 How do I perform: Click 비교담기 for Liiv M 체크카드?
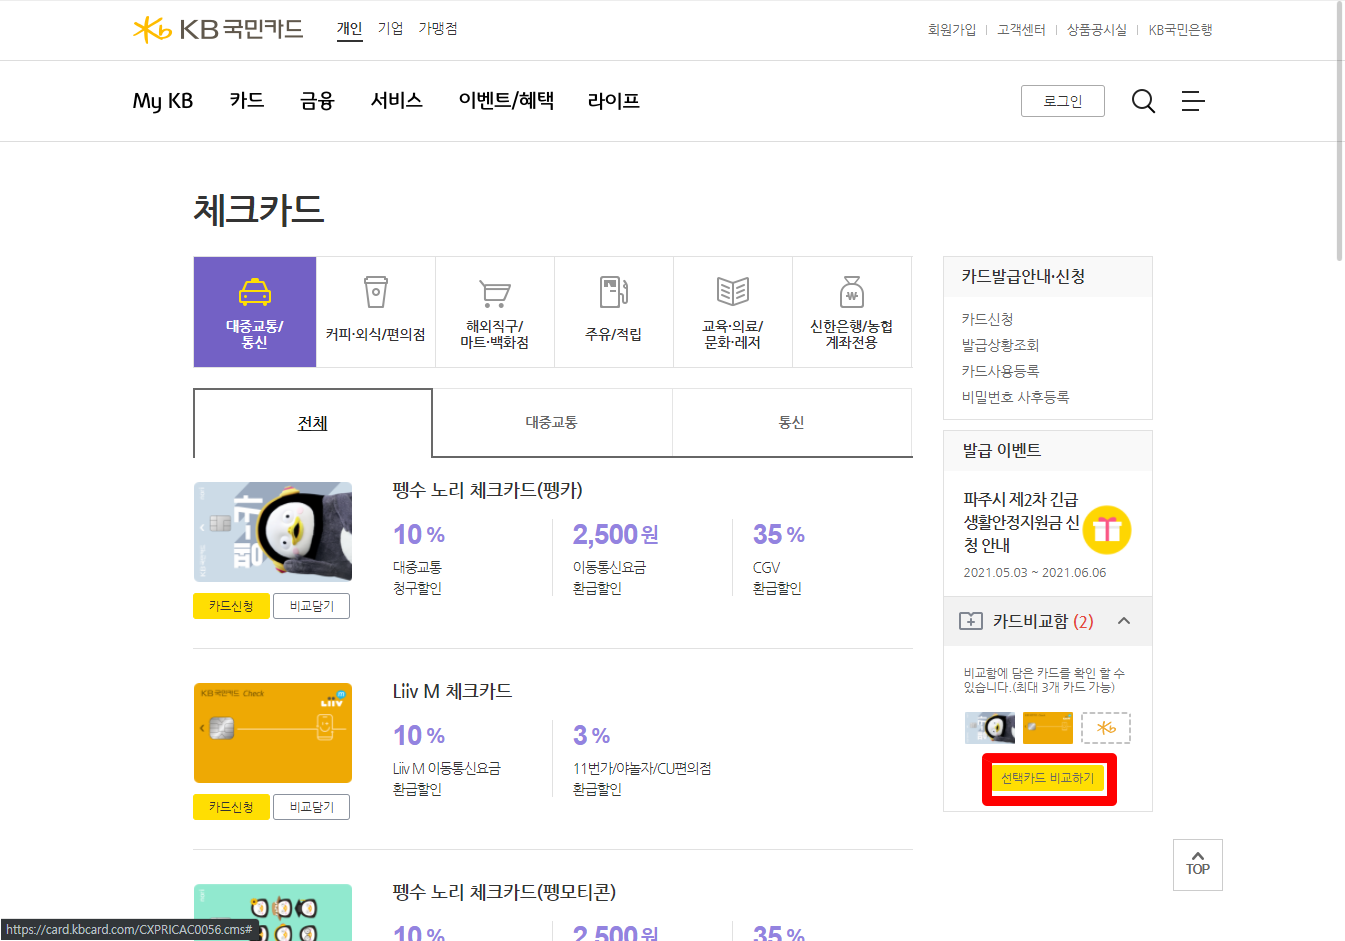click(312, 807)
